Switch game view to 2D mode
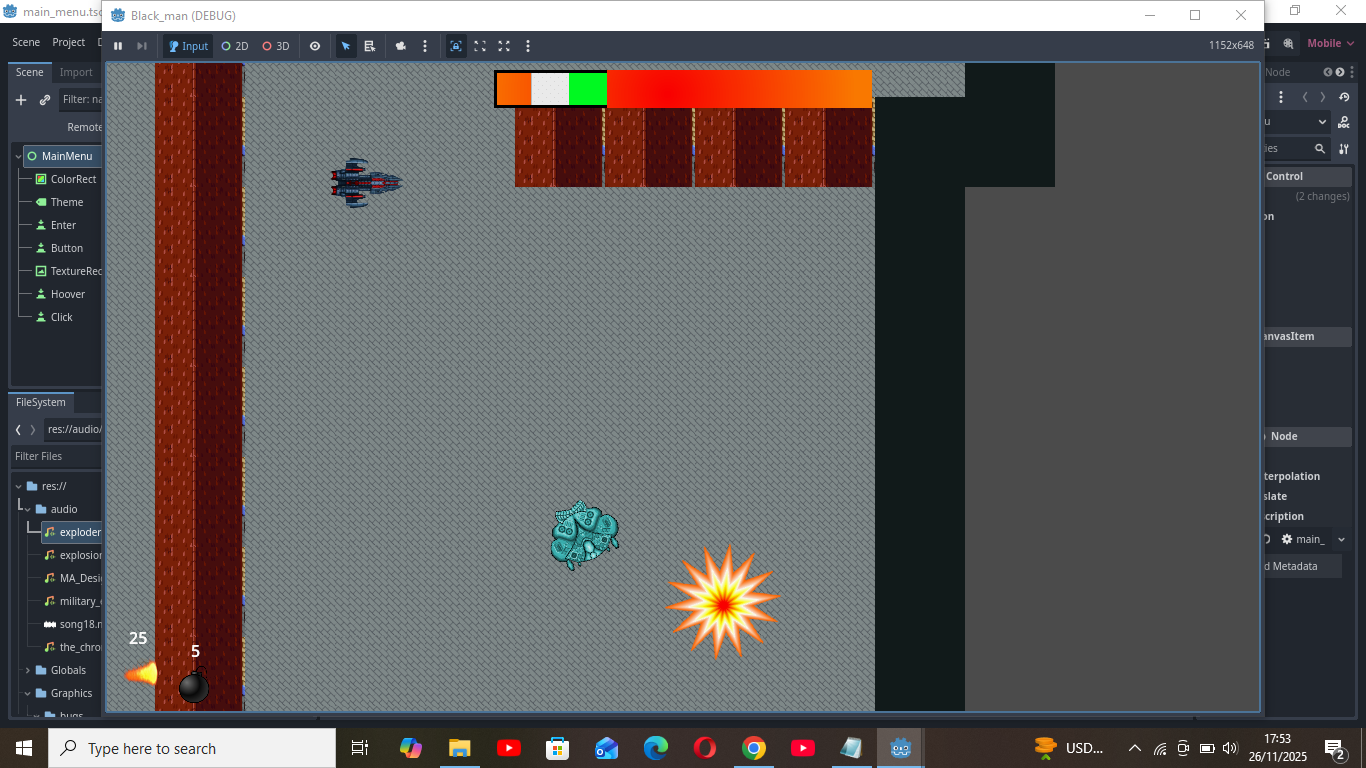The height and width of the screenshot is (768, 1366). click(x=235, y=46)
